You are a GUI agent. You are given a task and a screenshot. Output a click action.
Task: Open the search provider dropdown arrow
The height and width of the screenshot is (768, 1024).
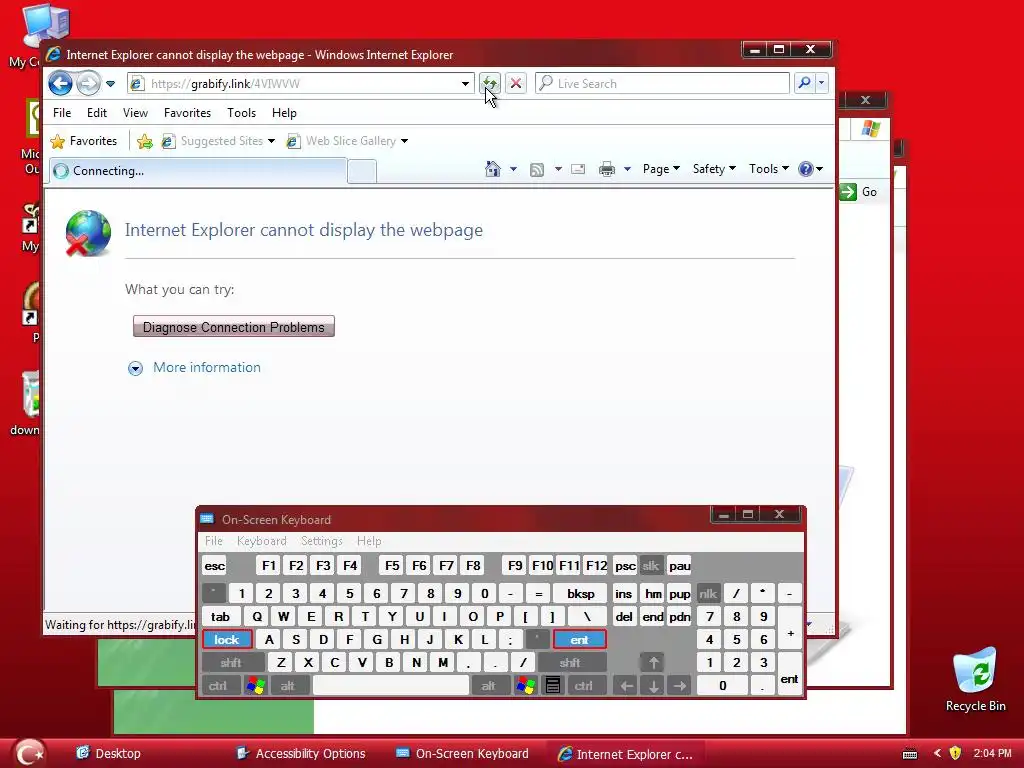822,83
